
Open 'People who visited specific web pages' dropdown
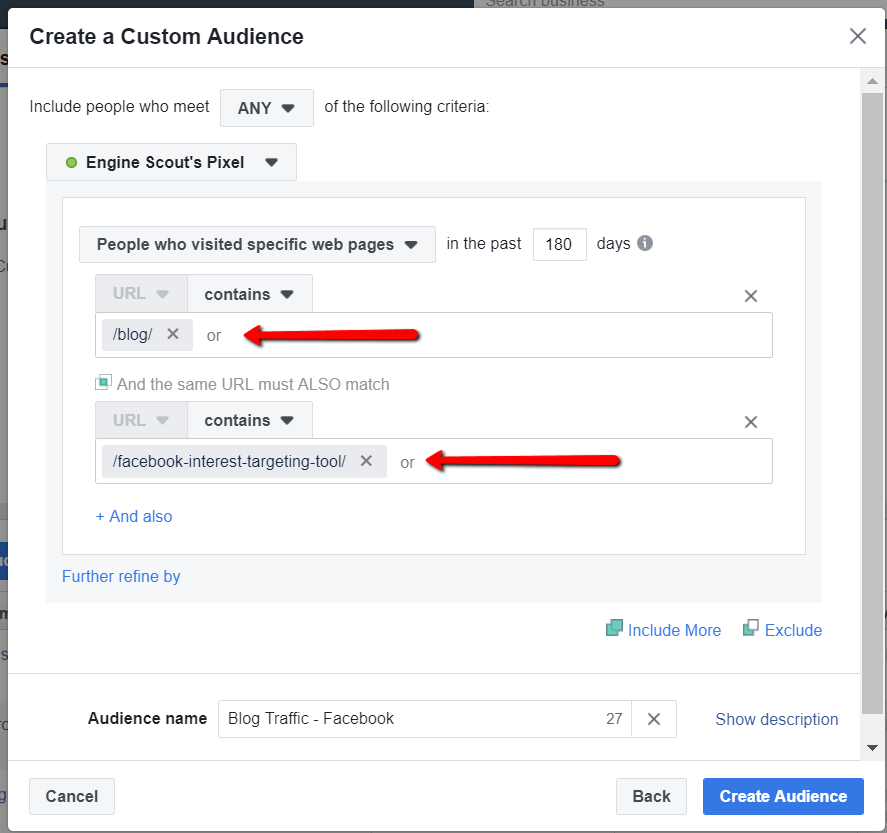[257, 245]
